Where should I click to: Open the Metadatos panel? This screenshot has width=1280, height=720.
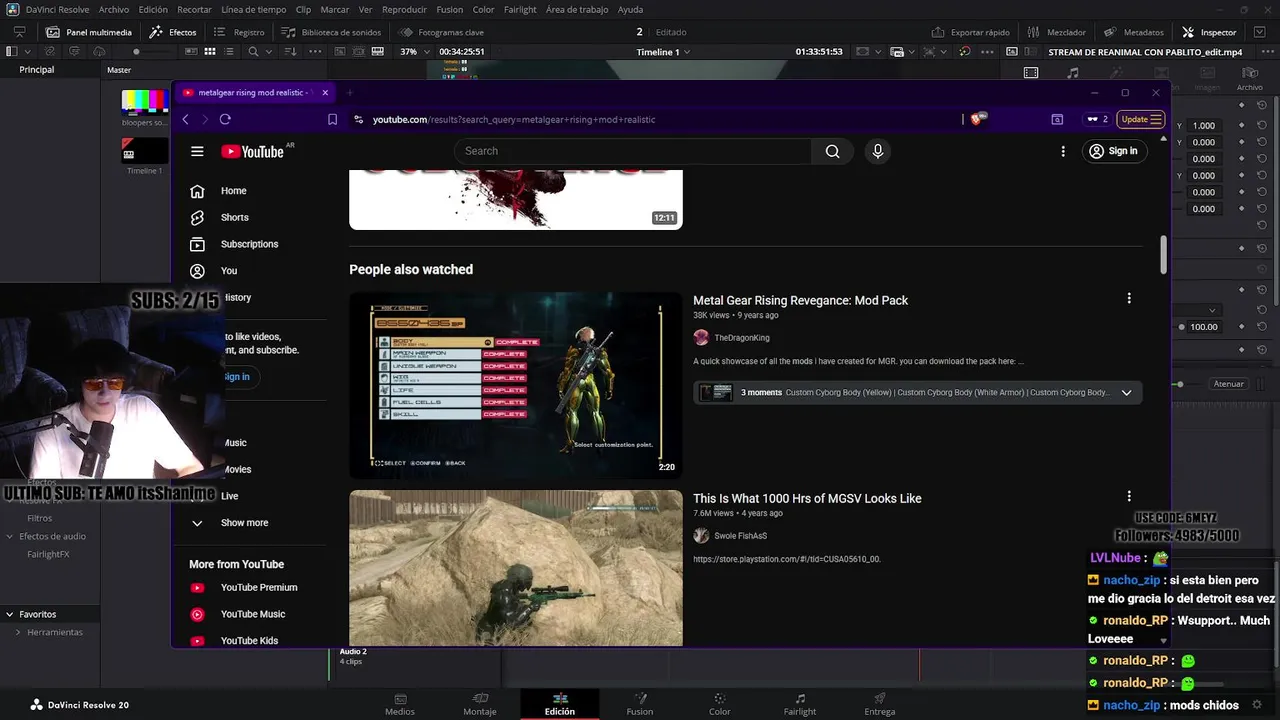tap(1134, 32)
